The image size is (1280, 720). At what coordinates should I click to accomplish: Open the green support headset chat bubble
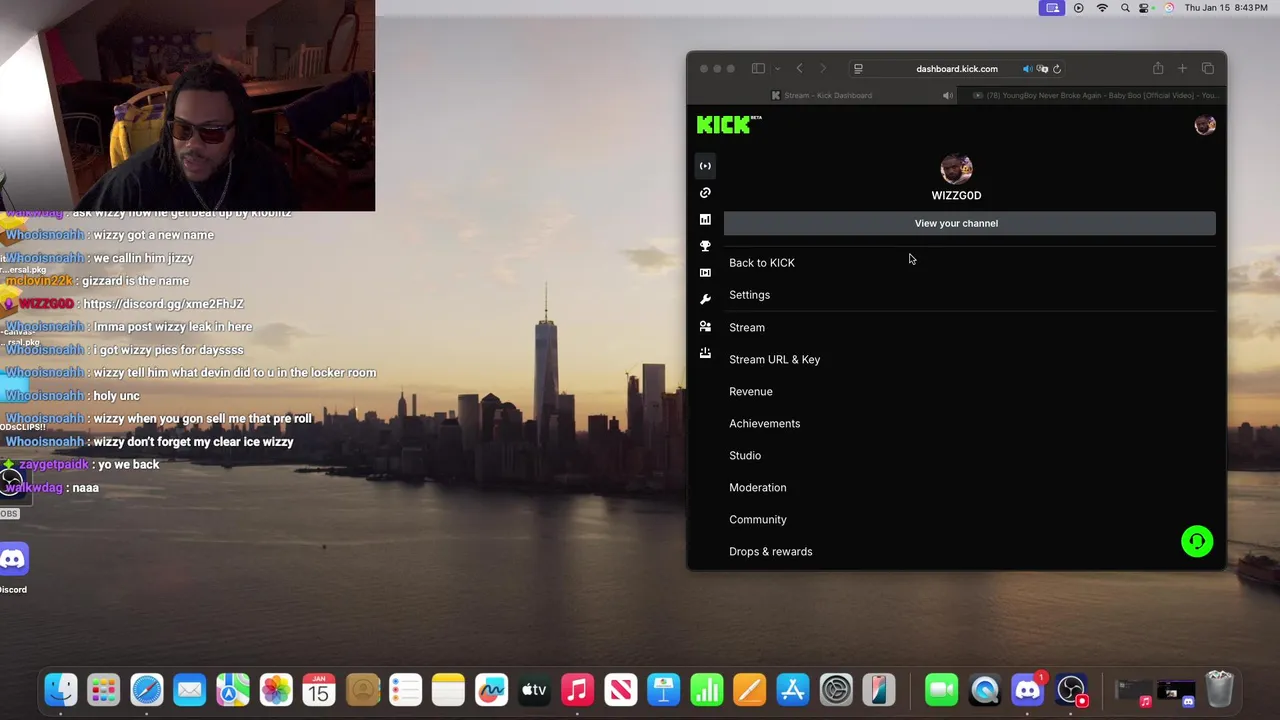tap(1197, 541)
